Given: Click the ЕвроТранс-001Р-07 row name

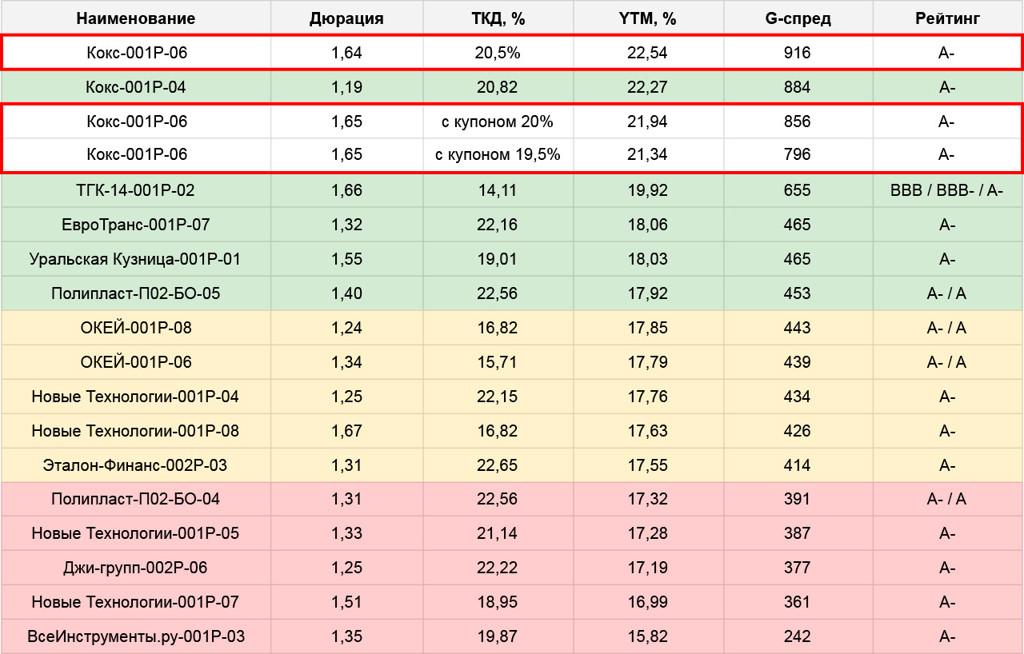Looking at the screenshot, I should pos(136,225).
